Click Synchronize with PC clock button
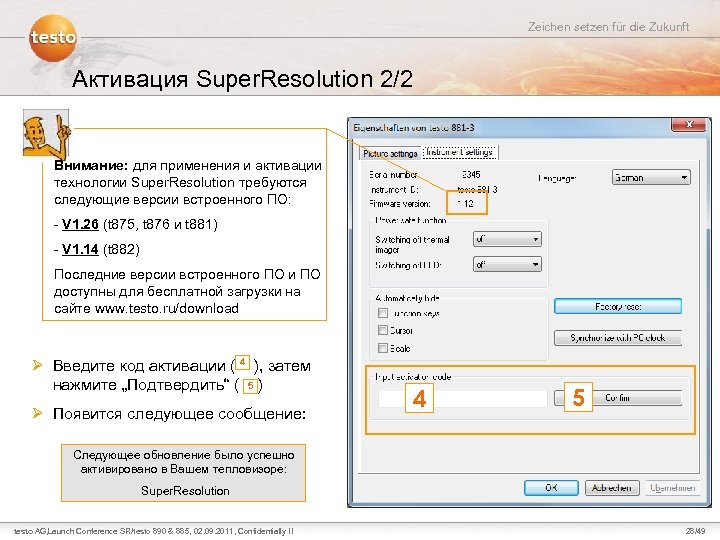Viewport: 720px width, 540px height. (618, 338)
